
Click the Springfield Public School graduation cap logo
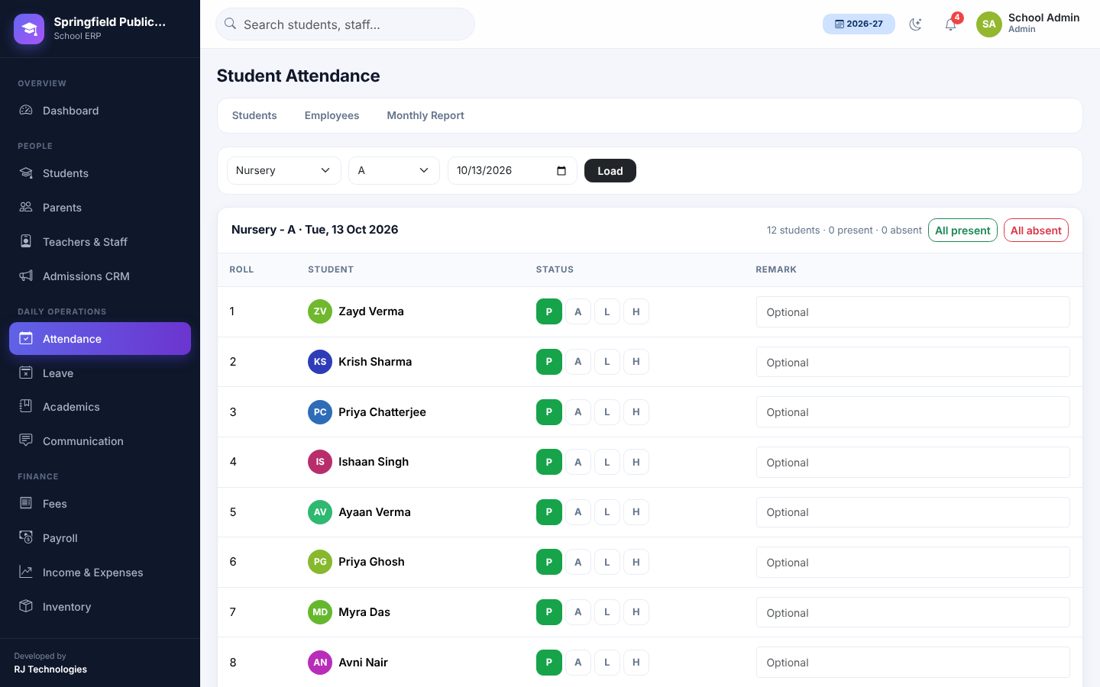coord(29,29)
